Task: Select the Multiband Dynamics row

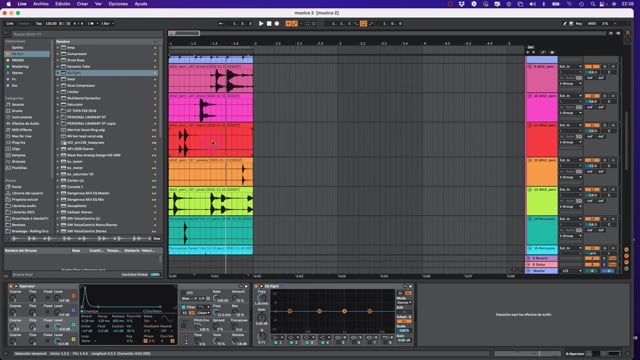Action: tap(107, 98)
